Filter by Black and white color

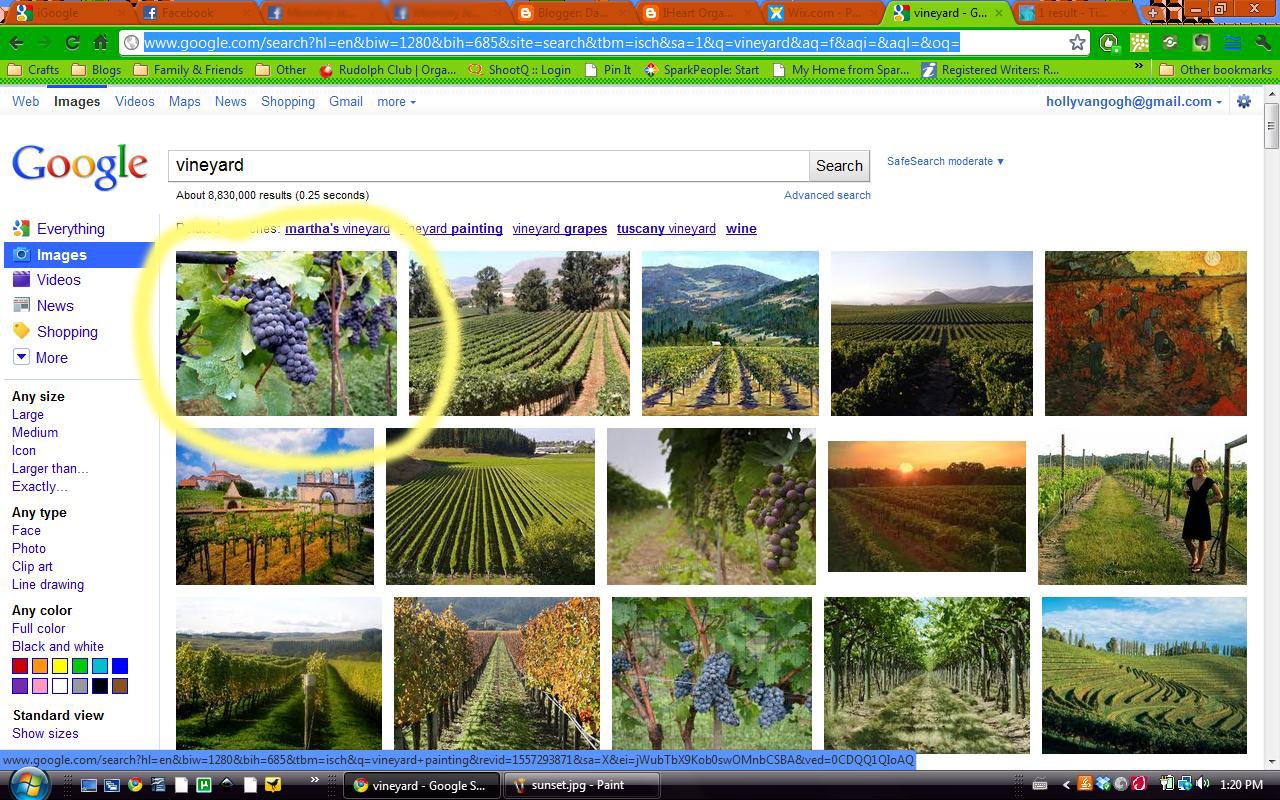click(x=58, y=647)
